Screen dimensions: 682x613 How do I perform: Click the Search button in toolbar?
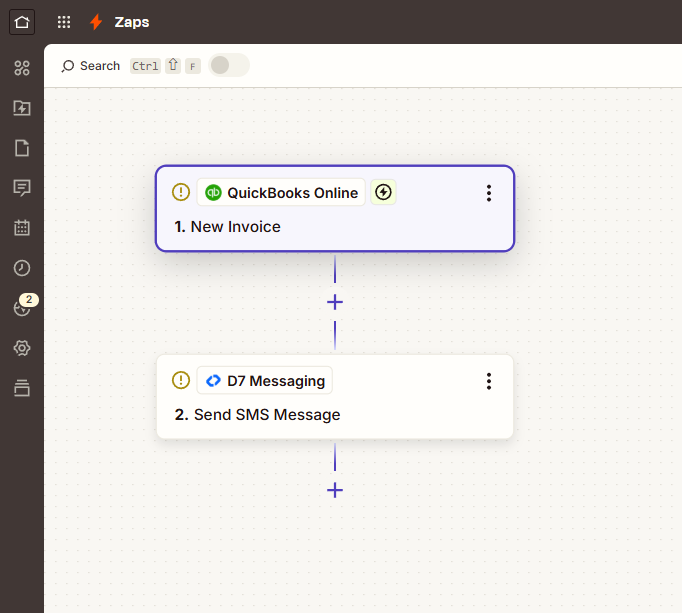[91, 66]
